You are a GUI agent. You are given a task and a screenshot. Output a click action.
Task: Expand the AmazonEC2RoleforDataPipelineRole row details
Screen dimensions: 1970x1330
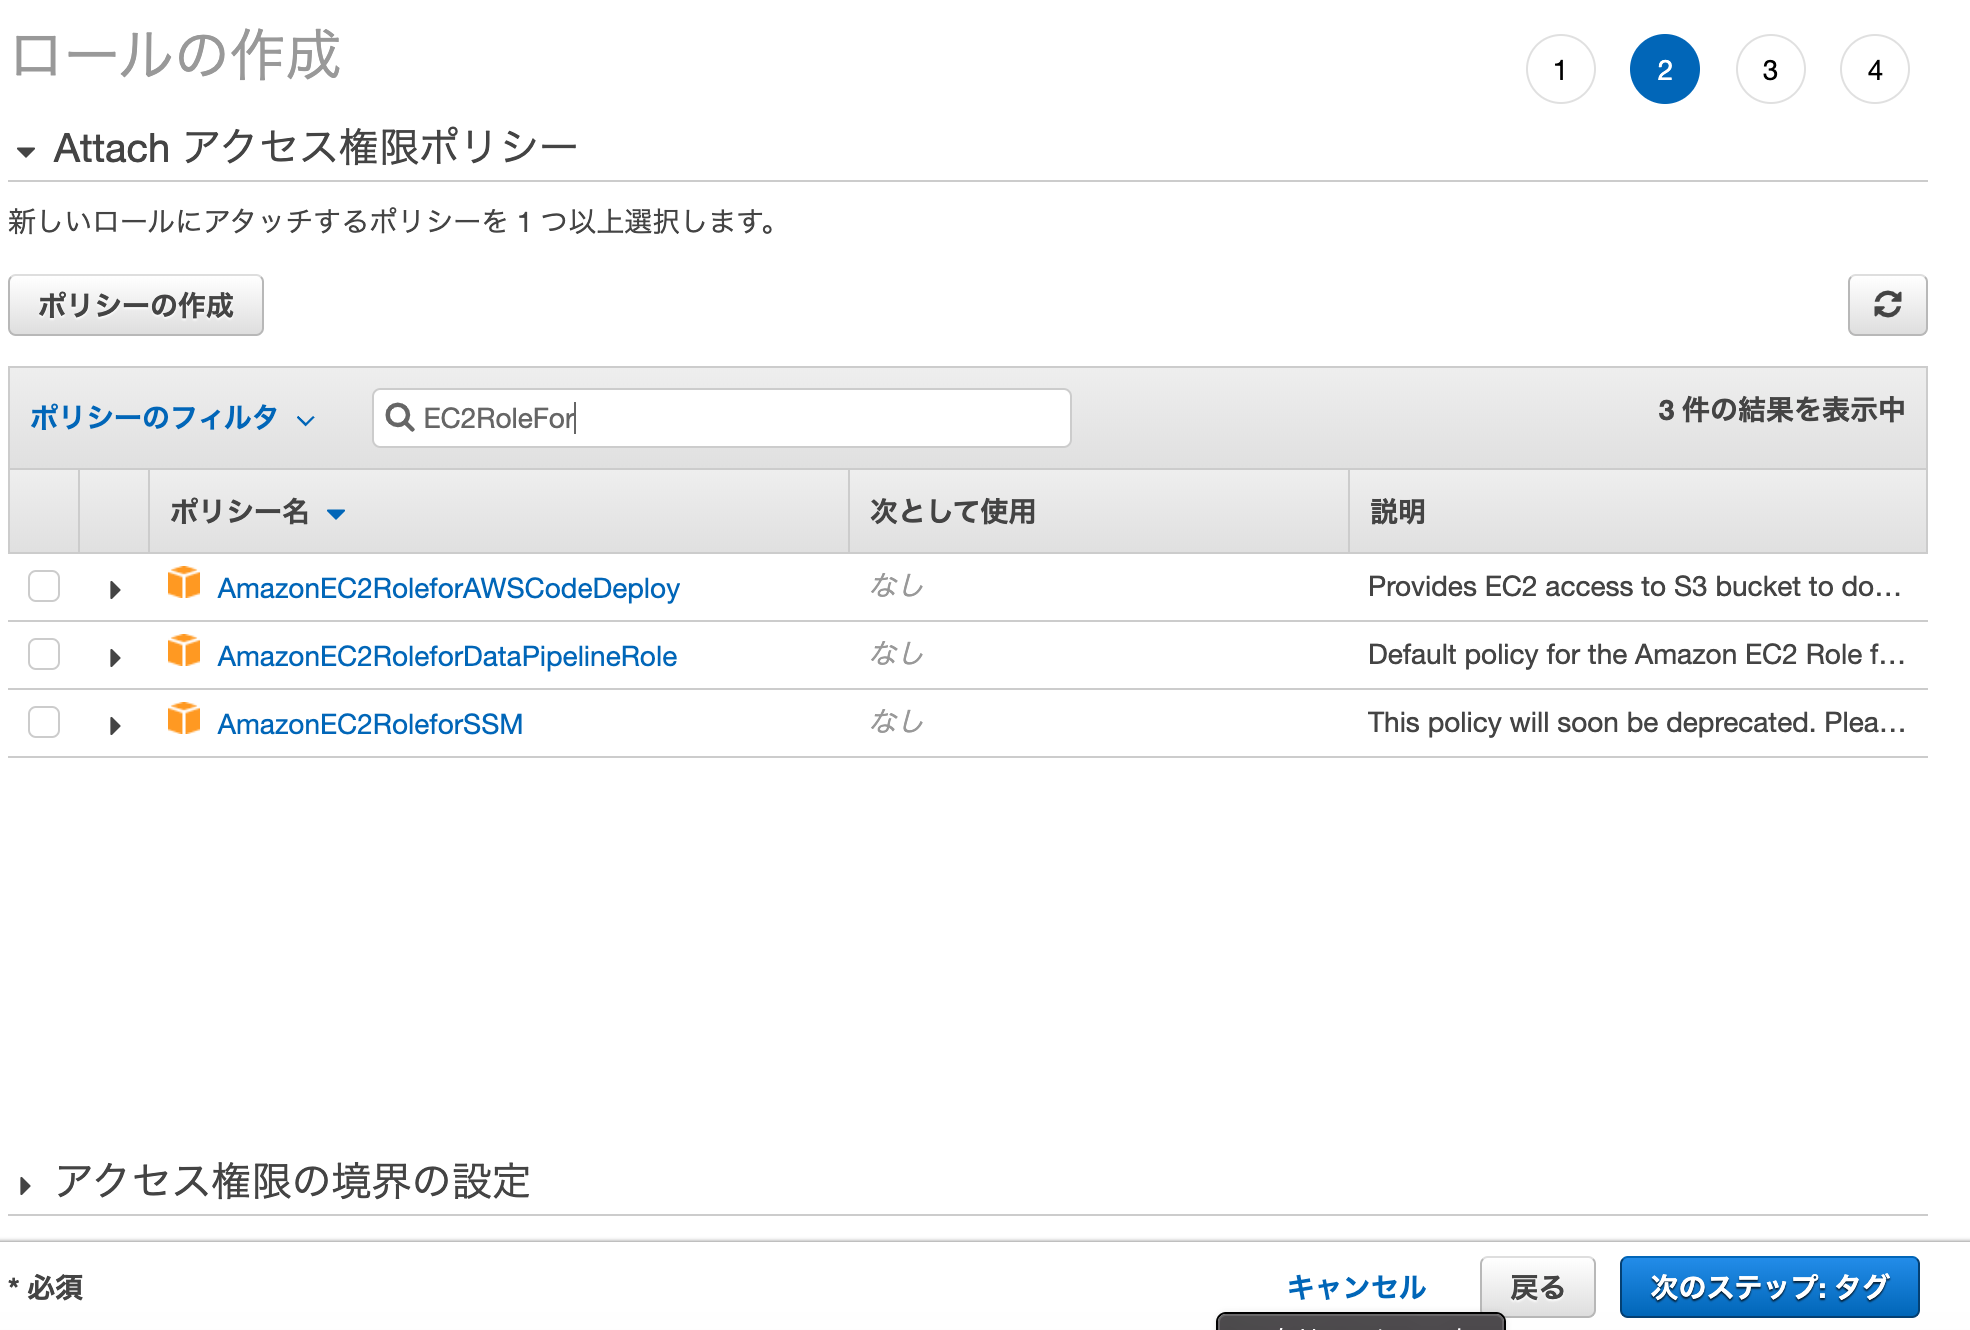[115, 658]
